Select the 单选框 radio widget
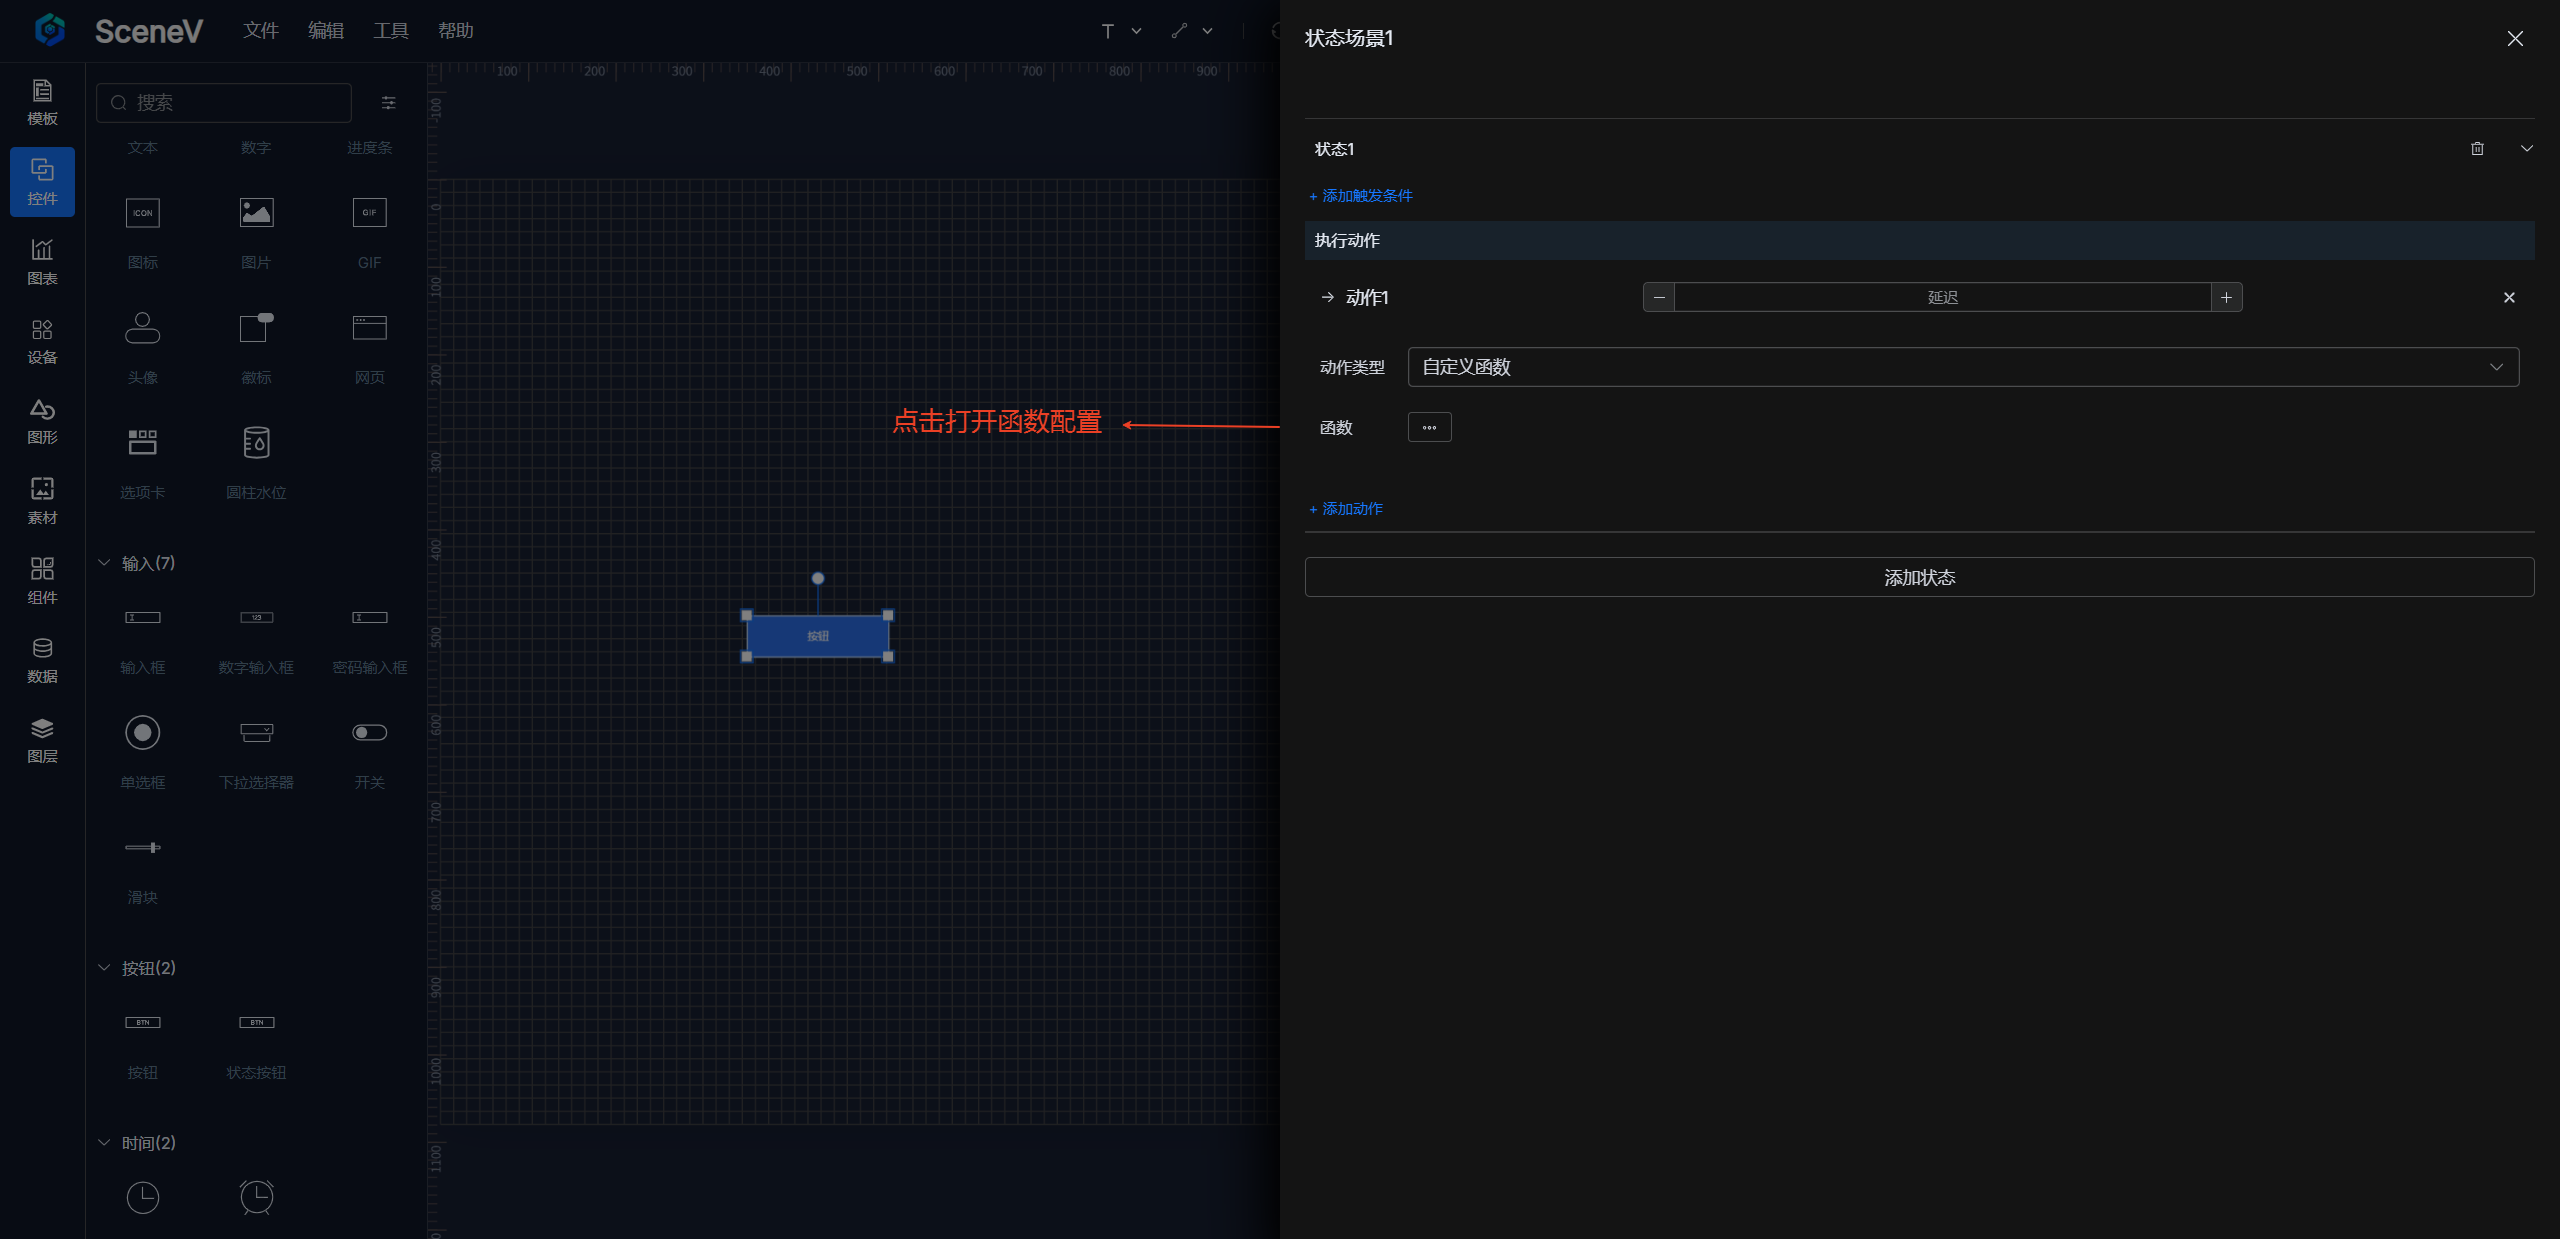2560x1239 pixels. pyautogui.click(x=143, y=733)
